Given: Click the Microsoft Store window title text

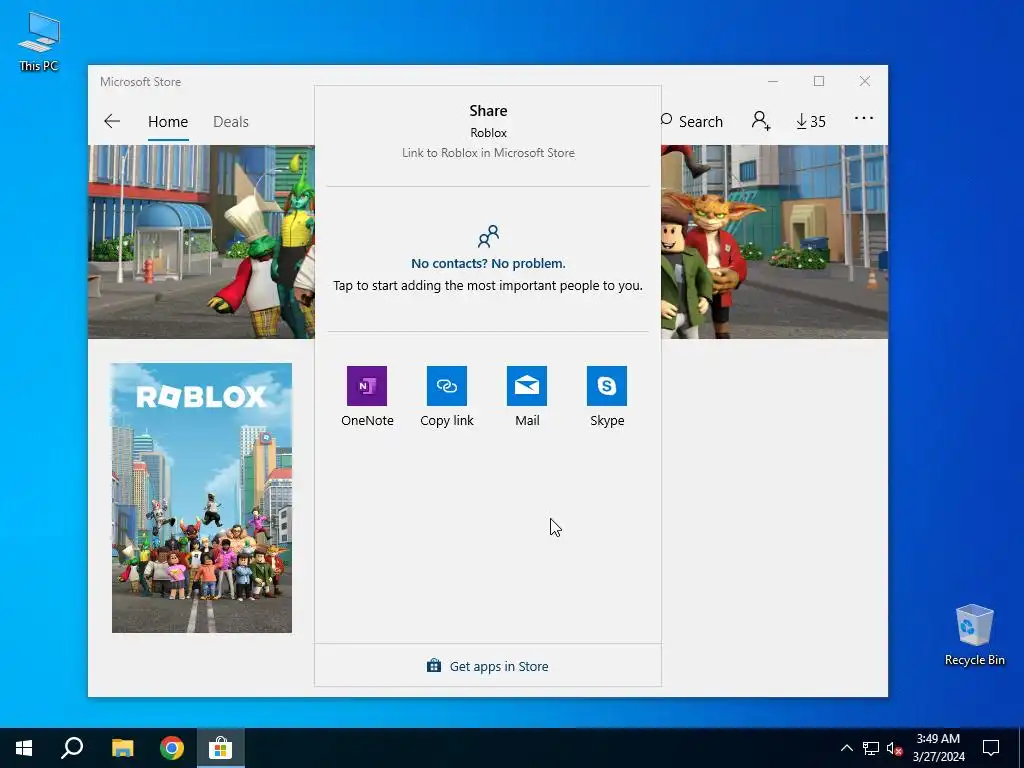Looking at the screenshot, I should click(140, 82).
